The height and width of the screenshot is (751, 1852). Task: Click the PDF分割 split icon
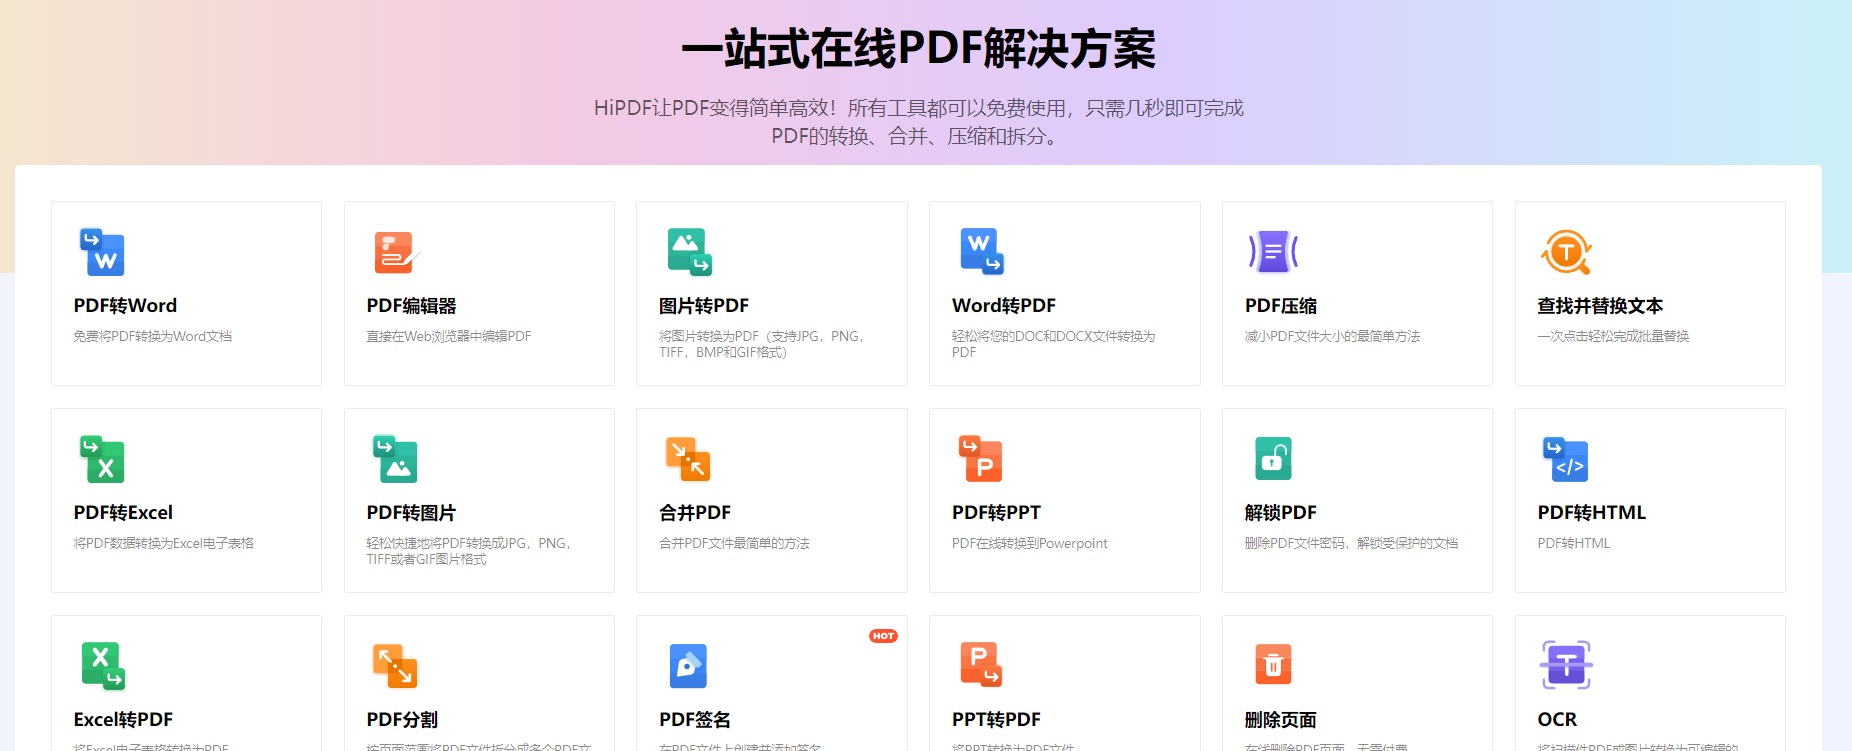(395, 666)
